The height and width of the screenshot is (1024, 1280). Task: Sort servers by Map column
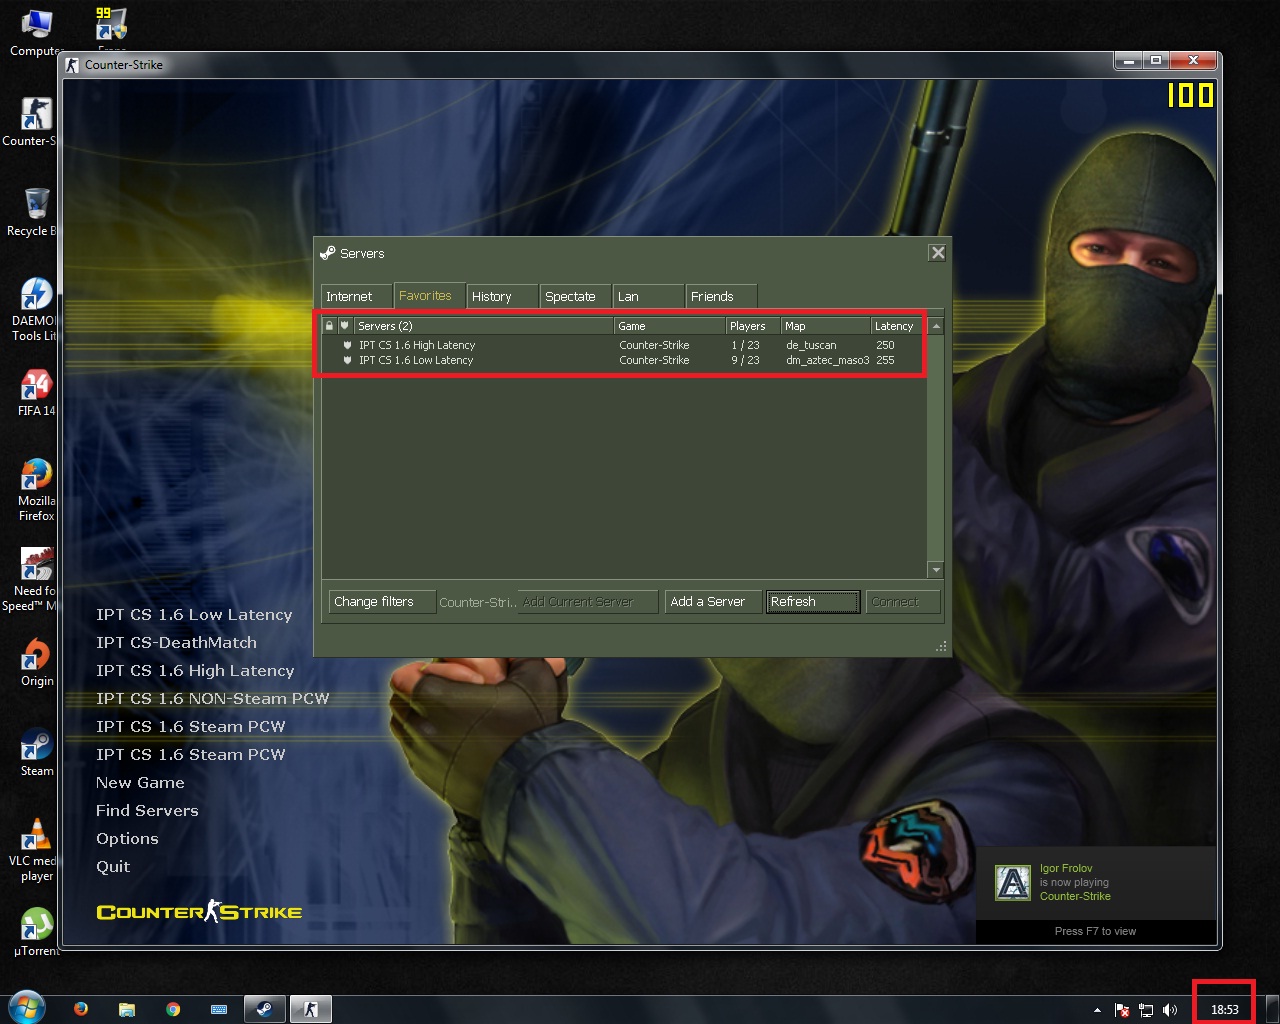[825, 326]
